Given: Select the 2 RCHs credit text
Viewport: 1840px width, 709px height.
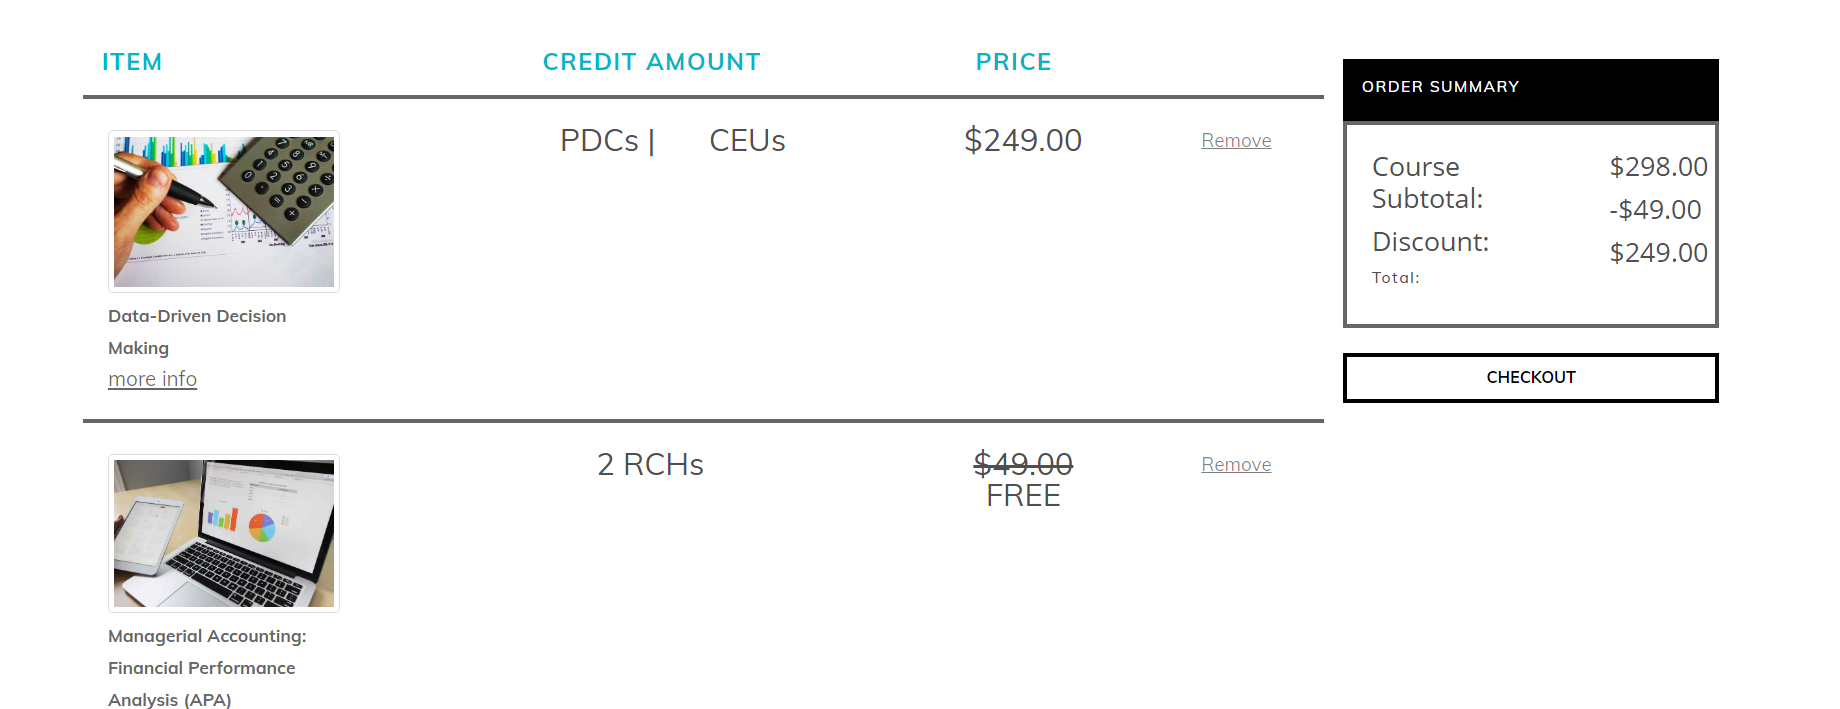Looking at the screenshot, I should (650, 465).
